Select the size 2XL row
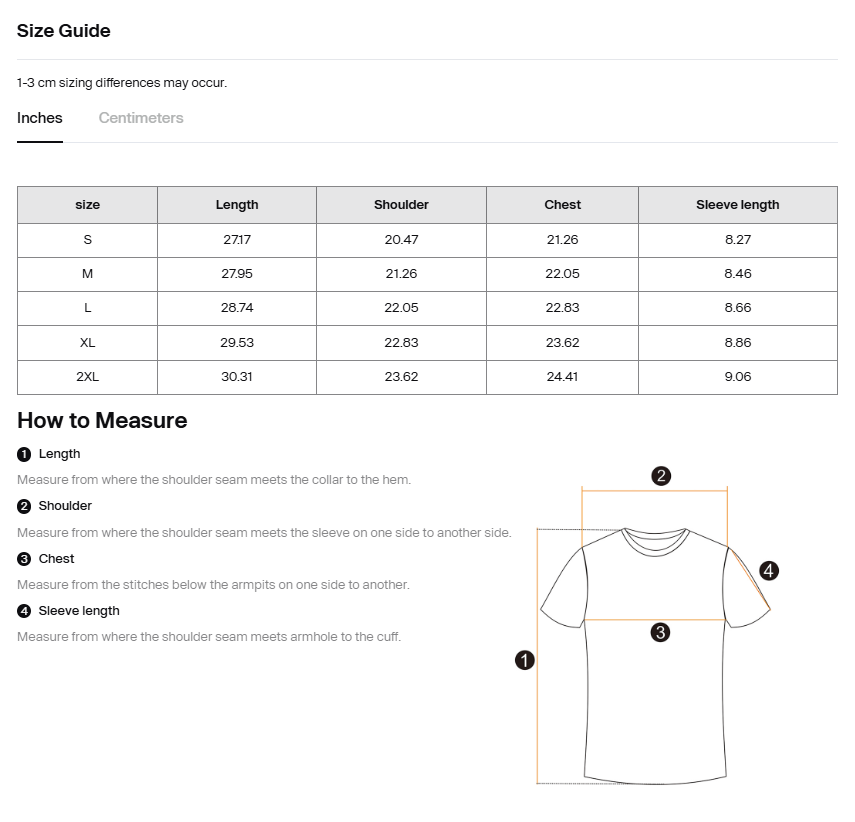Screen dimensions: 855x822 (87, 377)
